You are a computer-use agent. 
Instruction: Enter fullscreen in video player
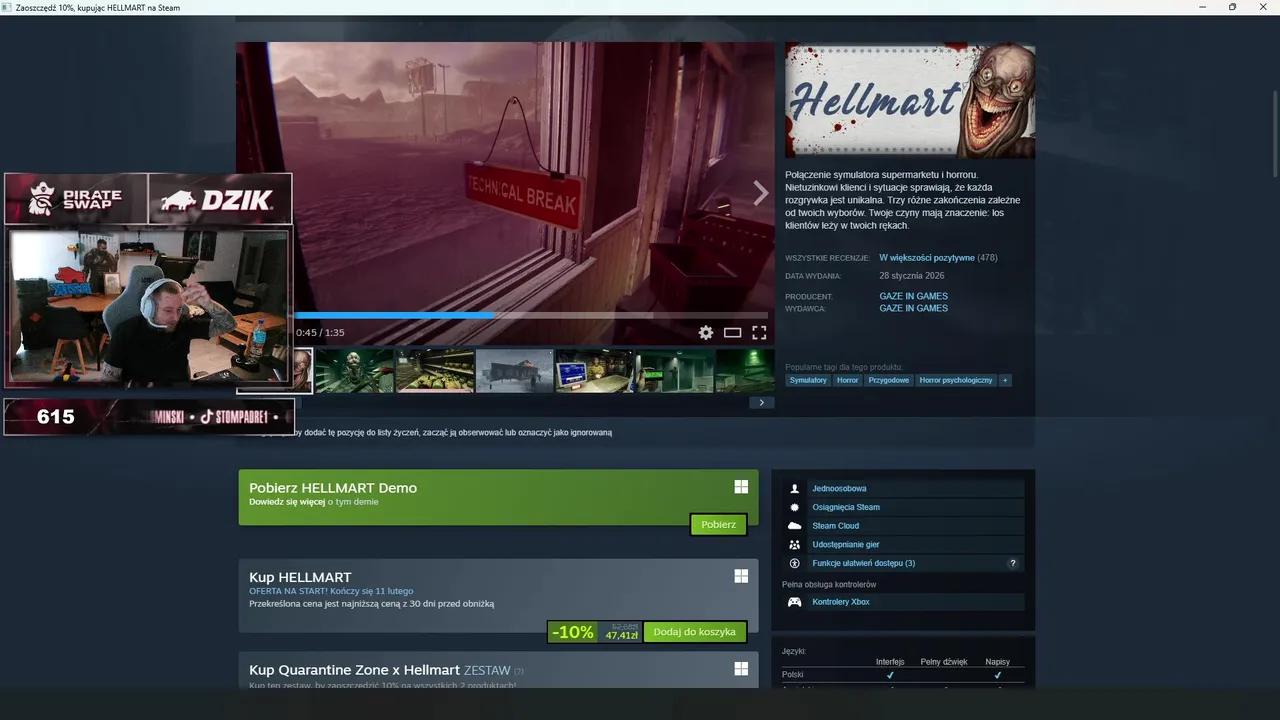759,333
